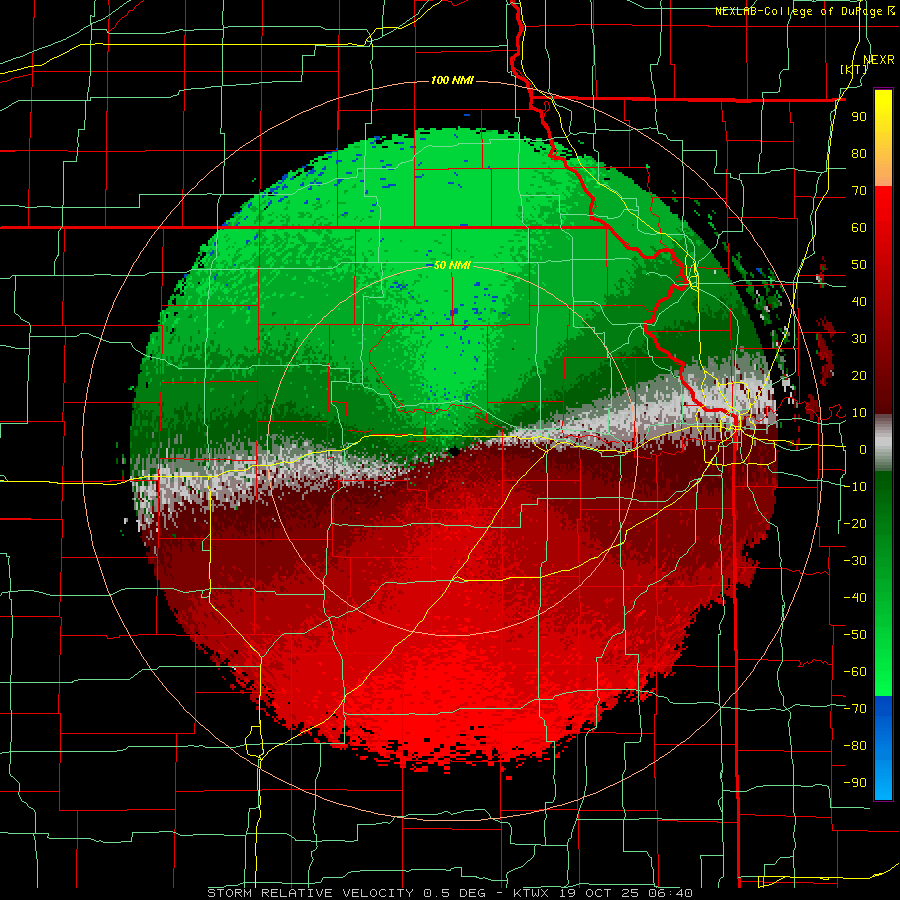Viewport: 900px width, 900px height.
Task: Click the 90 value on the color scale
Action: pyautogui.click(x=859, y=117)
